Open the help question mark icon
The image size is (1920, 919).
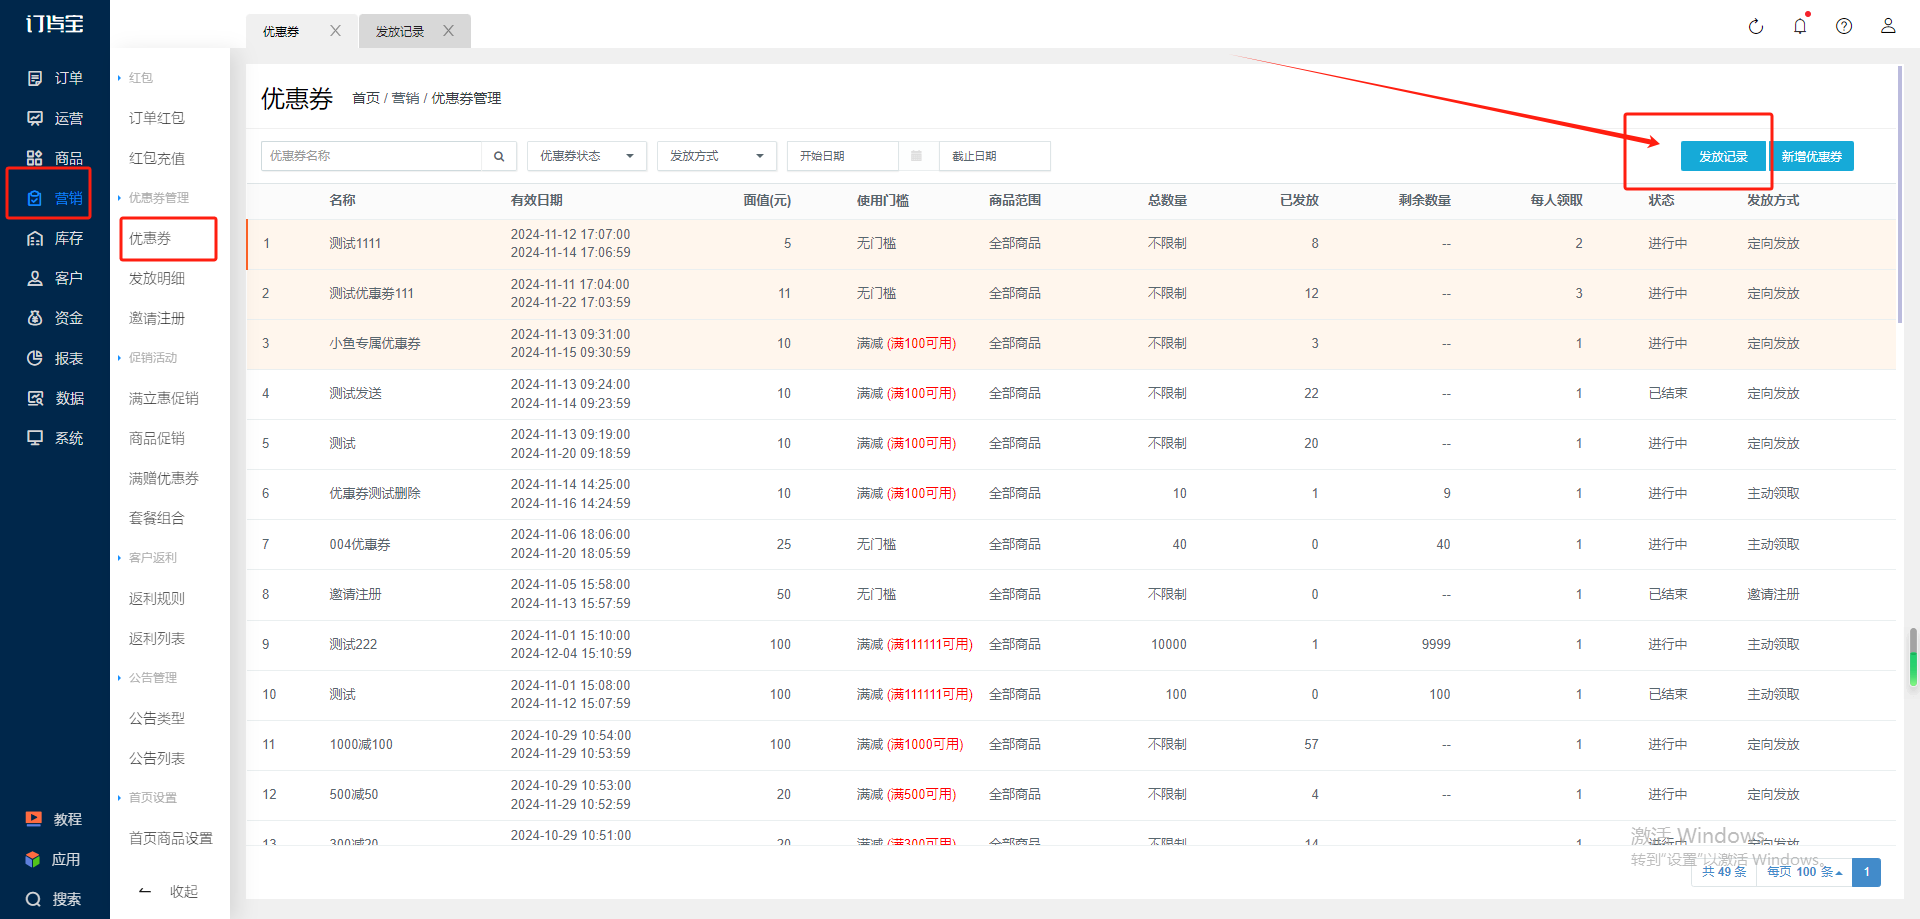click(1843, 27)
